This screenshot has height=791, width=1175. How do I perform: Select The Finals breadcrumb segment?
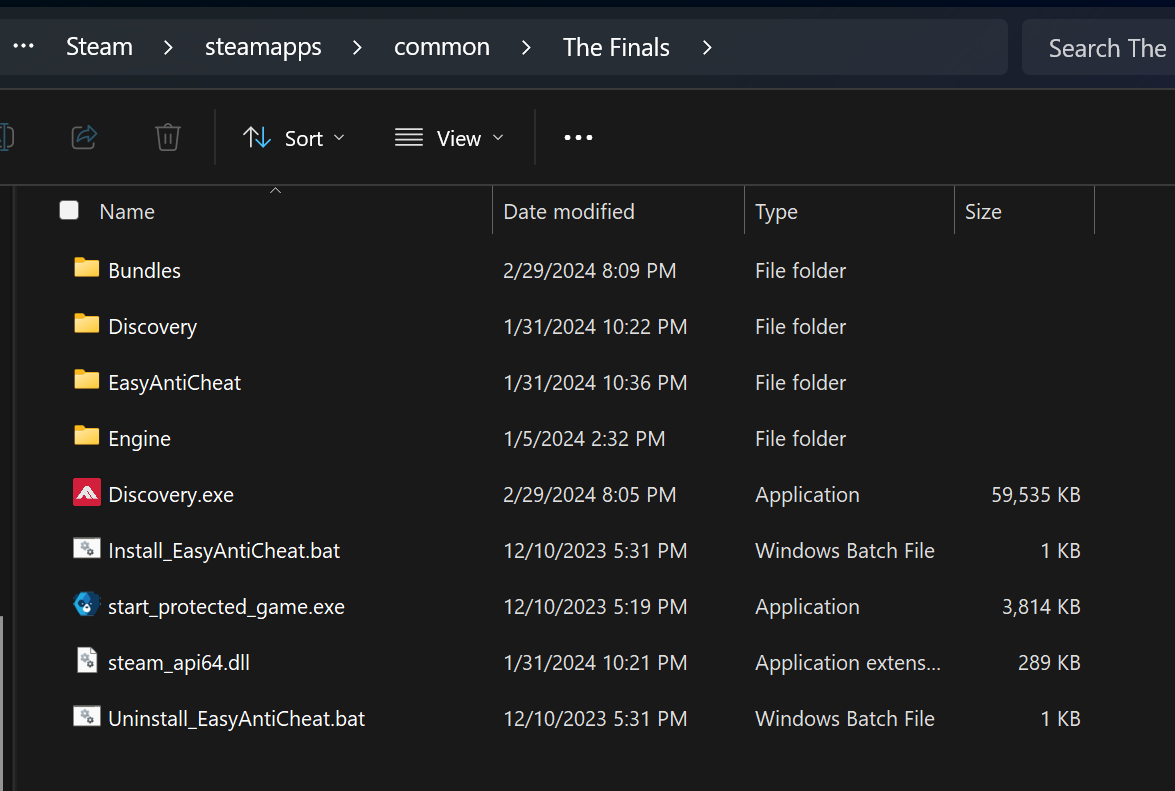[x=616, y=47]
